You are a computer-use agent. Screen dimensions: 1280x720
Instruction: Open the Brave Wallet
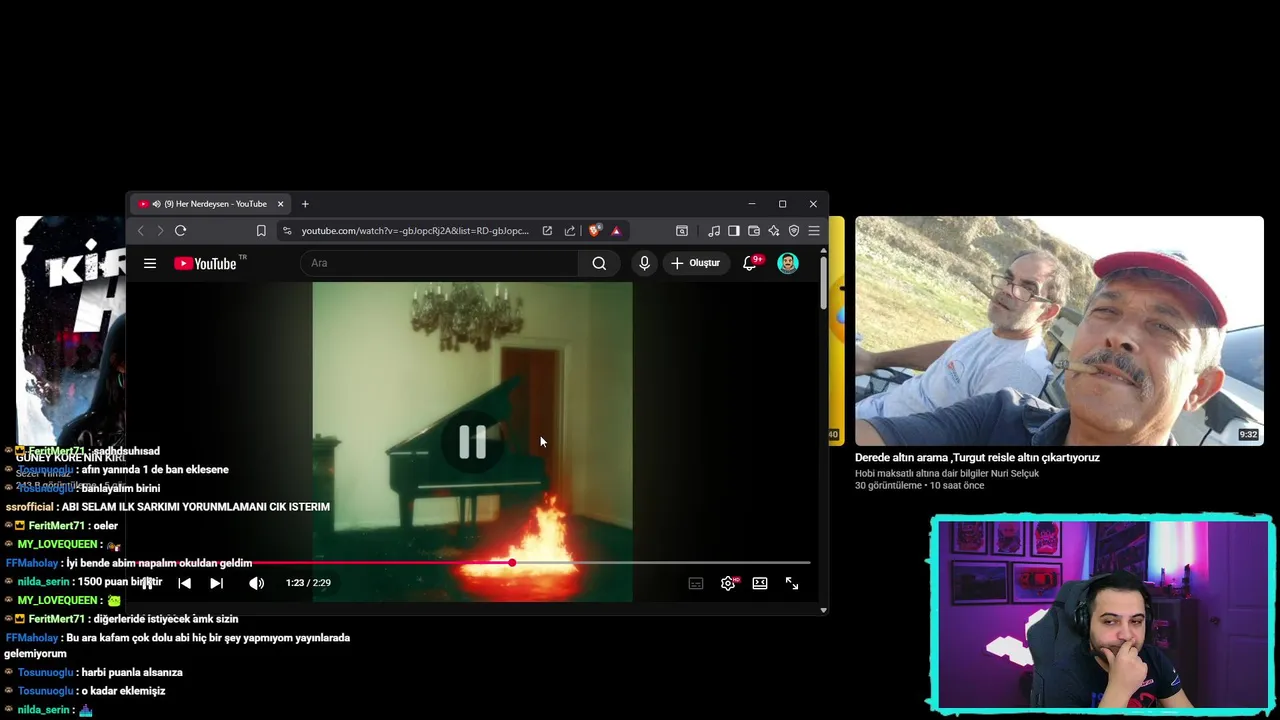[x=754, y=231]
